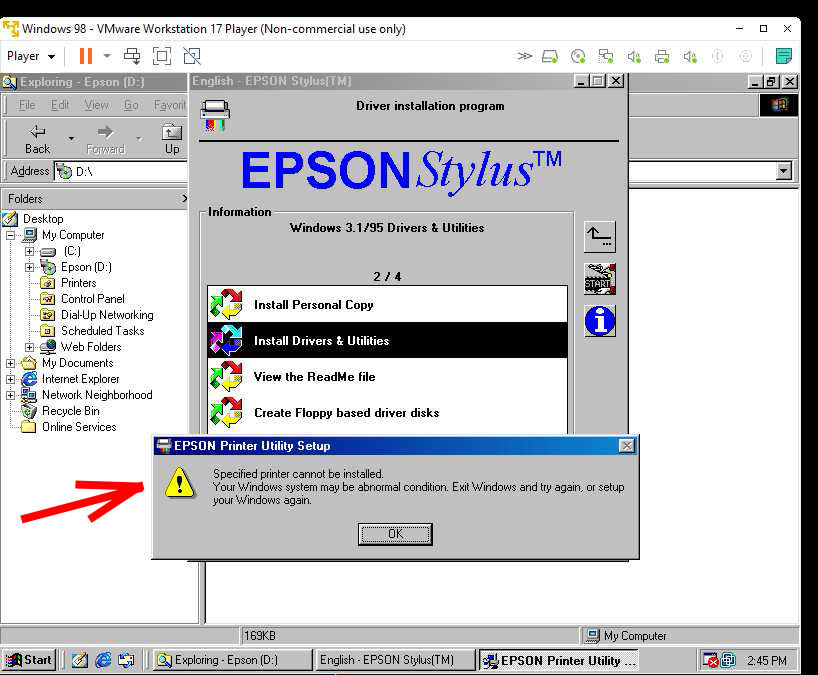
Task: Open the dropdown arrow beside the pause button
Action: (107, 56)
